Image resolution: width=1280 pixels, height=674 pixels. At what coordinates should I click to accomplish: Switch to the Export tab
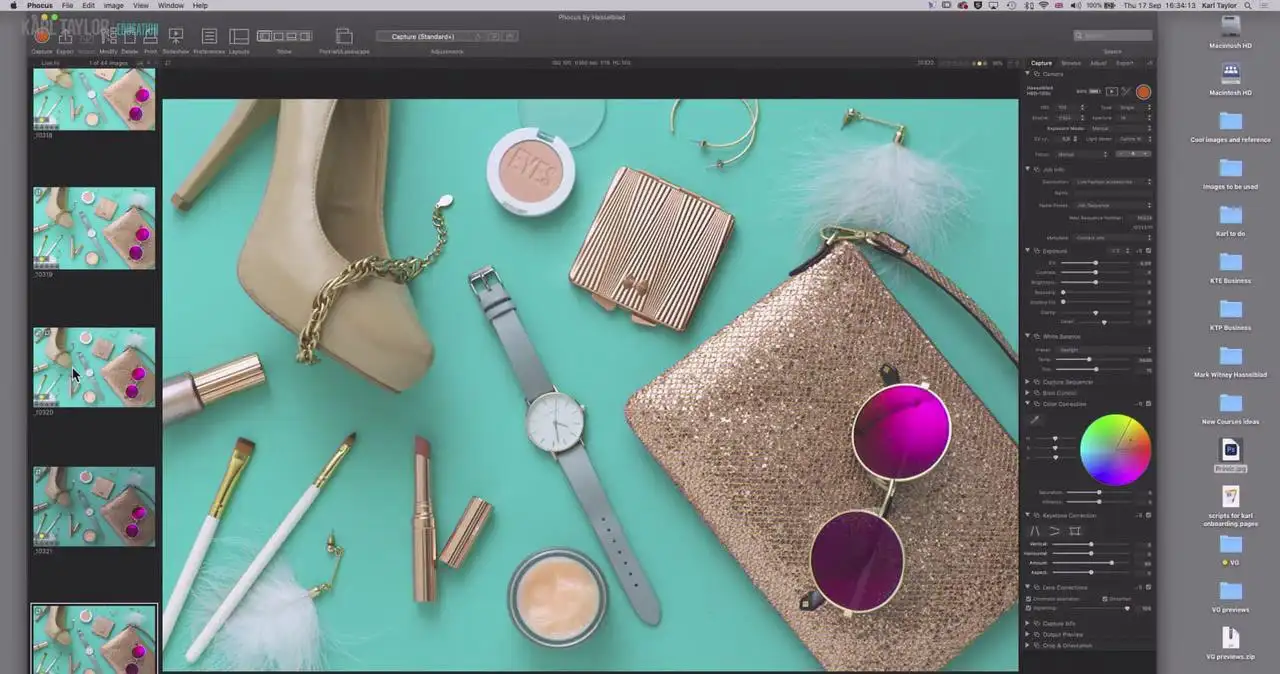[1125, 63]
